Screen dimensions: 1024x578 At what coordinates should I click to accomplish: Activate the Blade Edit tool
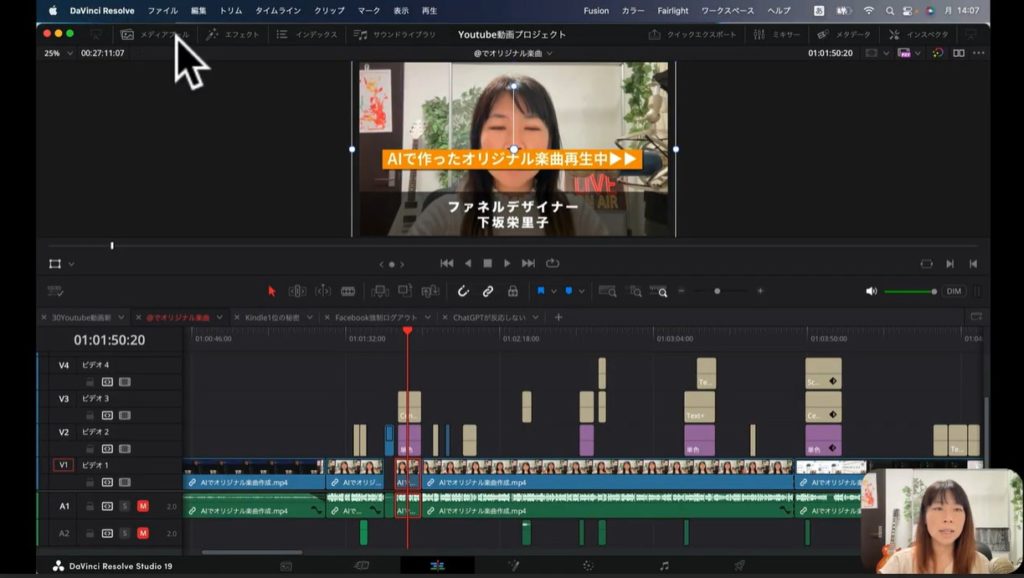[348, 291]
